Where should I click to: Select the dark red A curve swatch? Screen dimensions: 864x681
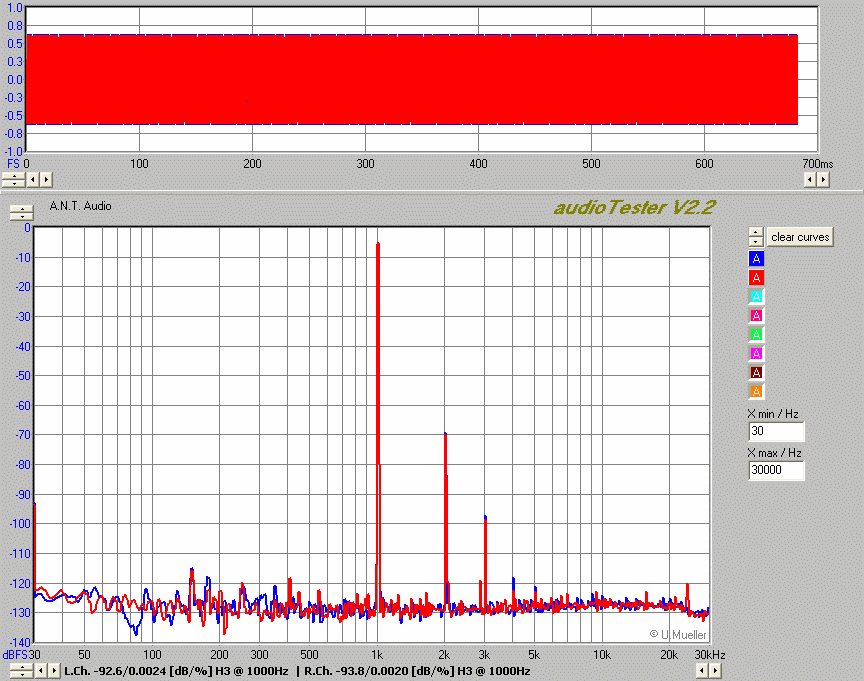(756, 372)
